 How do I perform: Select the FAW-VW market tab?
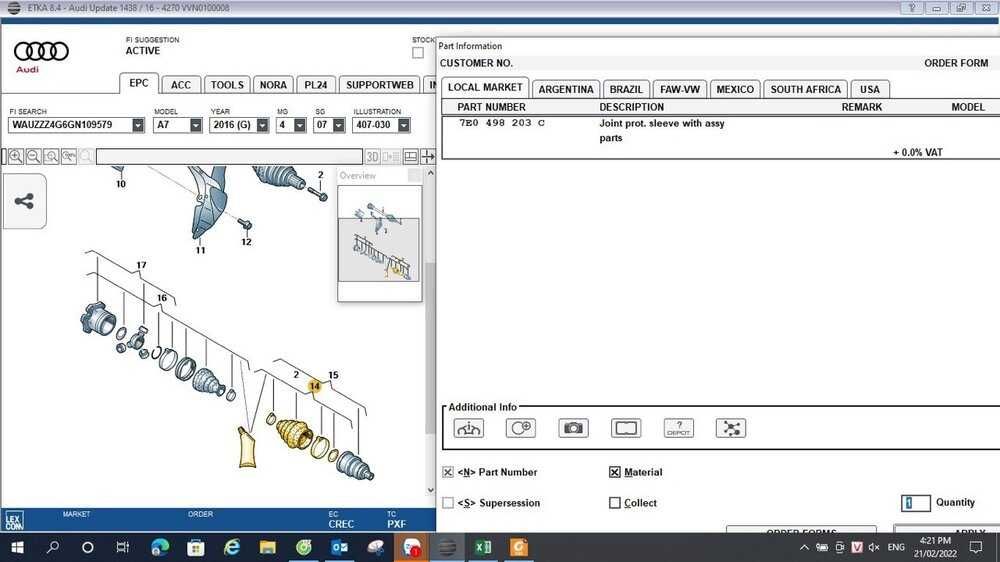pos(680,89)
